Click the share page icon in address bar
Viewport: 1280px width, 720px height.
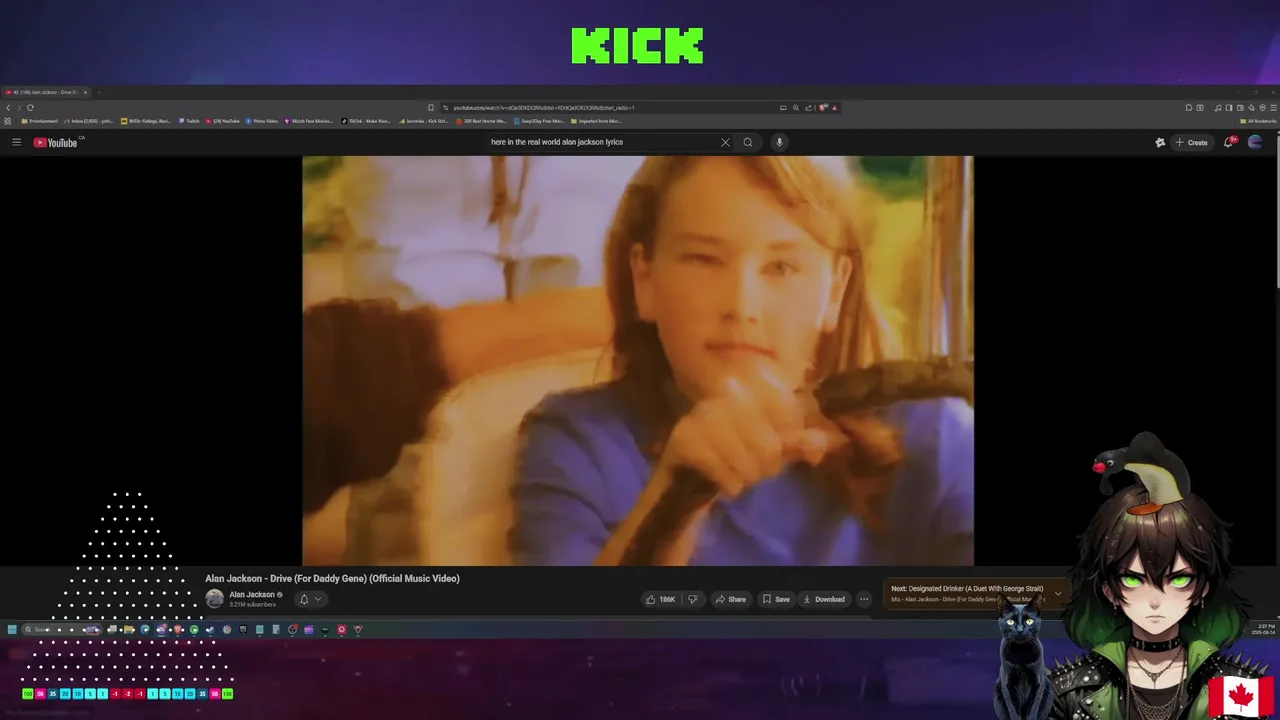pos(809,107)
